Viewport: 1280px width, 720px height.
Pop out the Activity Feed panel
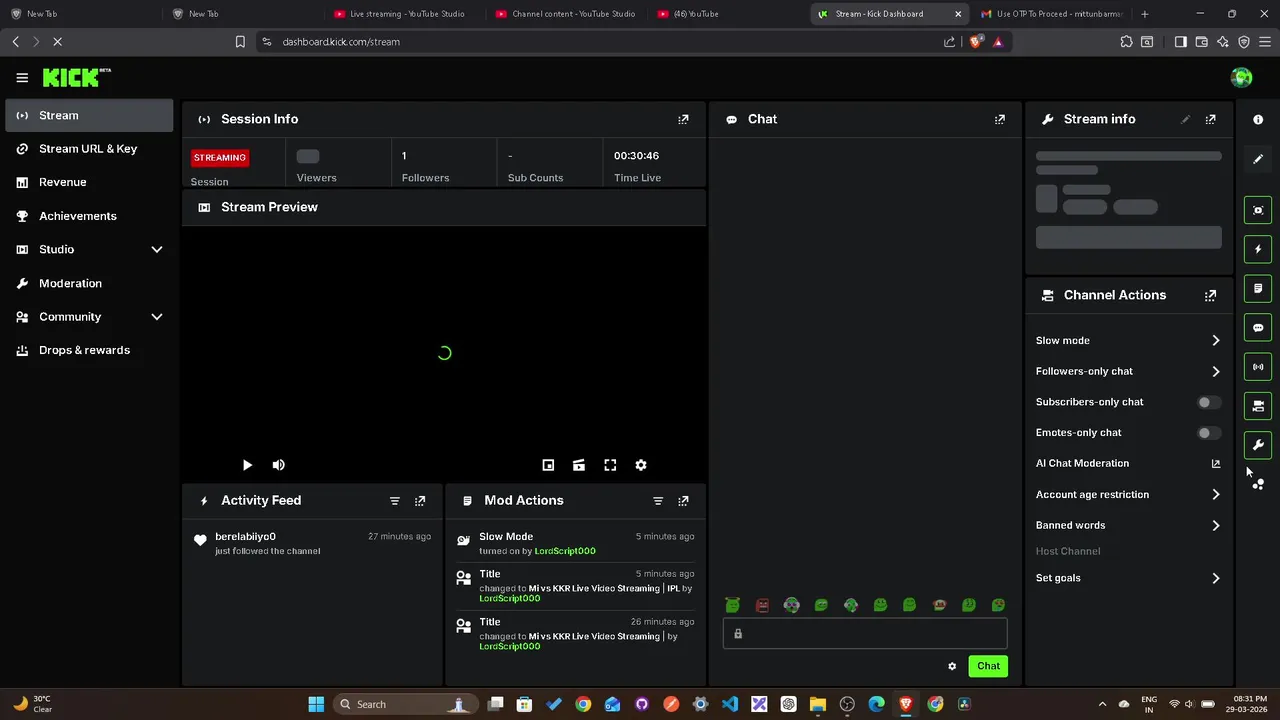(x=420, y=501)
